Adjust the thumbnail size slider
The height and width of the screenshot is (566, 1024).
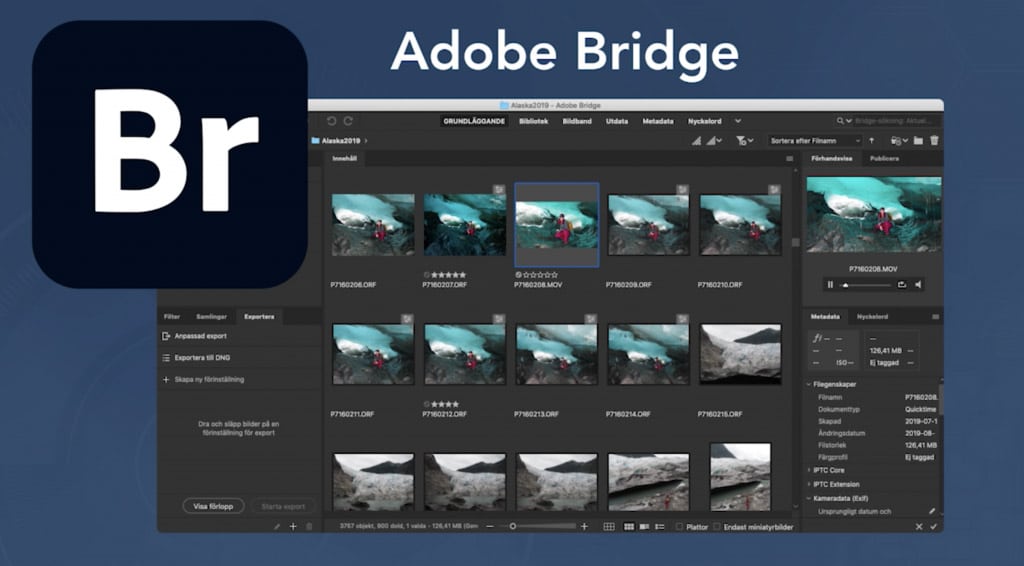coord(513,526)
